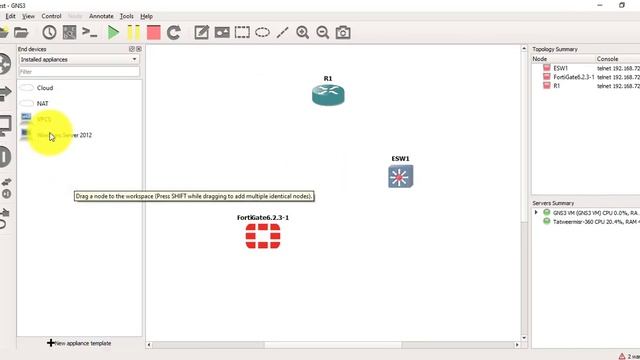
Task: Select the draw ellipse tool
Action: tap(262, 32)
